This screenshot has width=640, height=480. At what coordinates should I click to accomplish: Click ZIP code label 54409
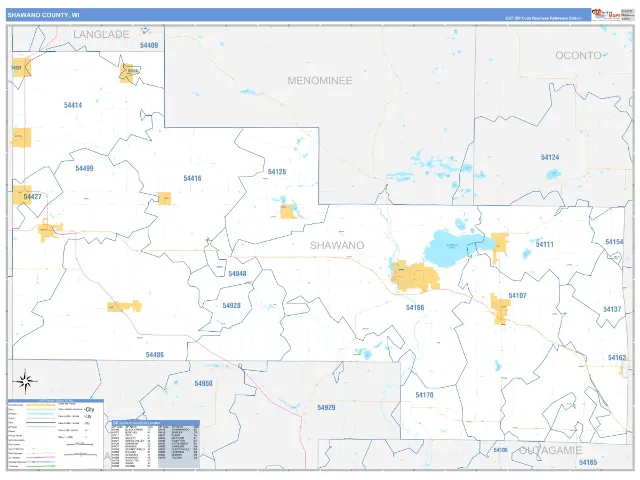click(x=149, y=45)
